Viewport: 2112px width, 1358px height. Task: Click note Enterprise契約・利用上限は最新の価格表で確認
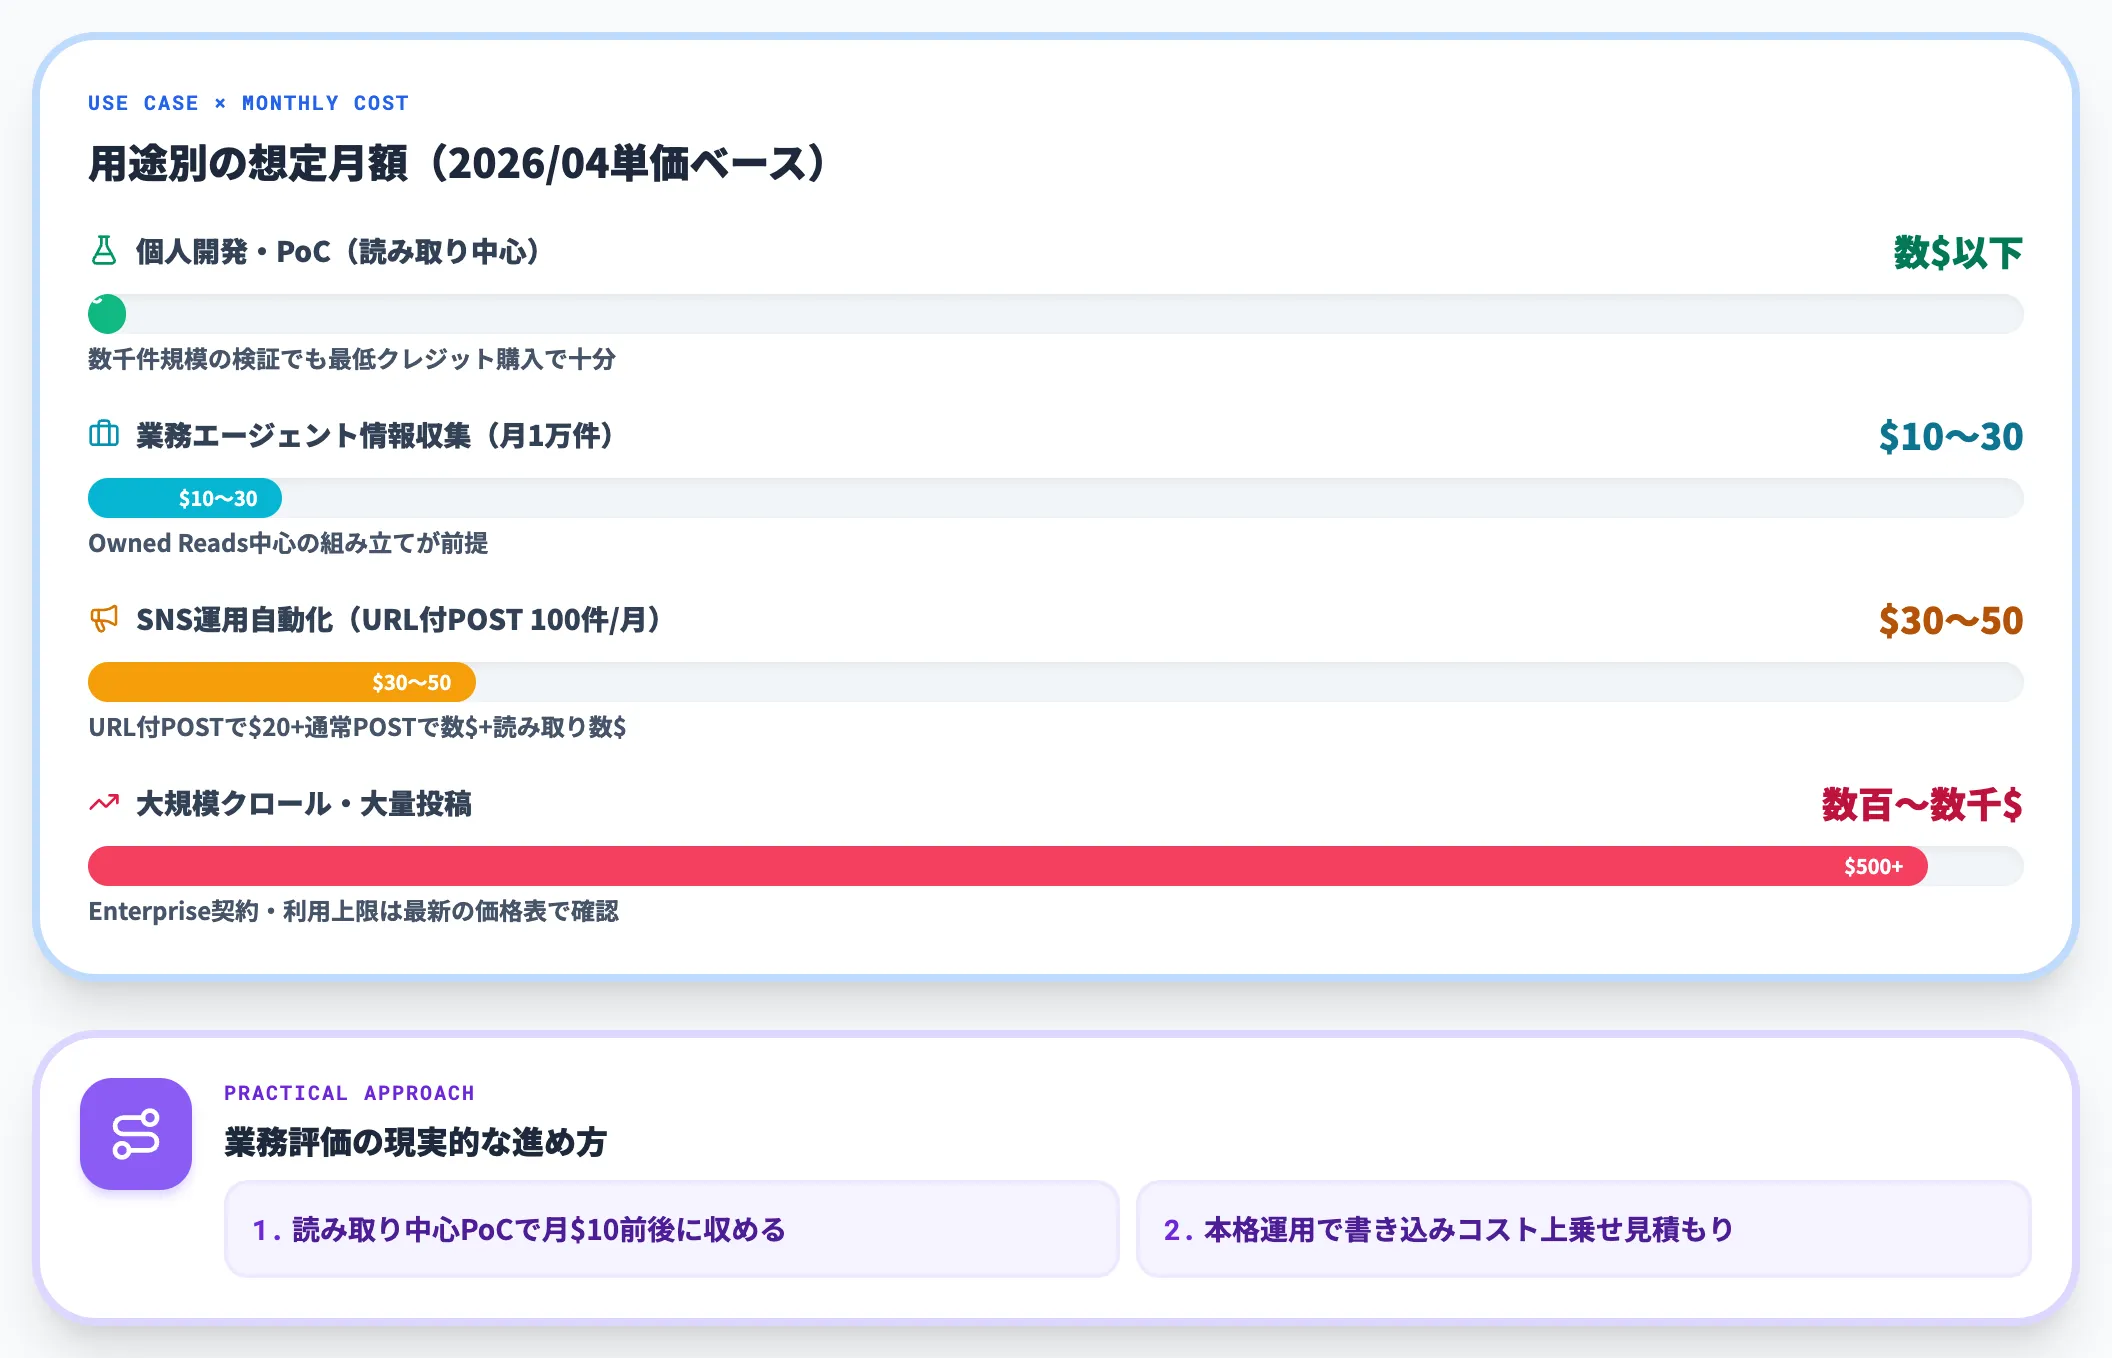tap(353, 911)
